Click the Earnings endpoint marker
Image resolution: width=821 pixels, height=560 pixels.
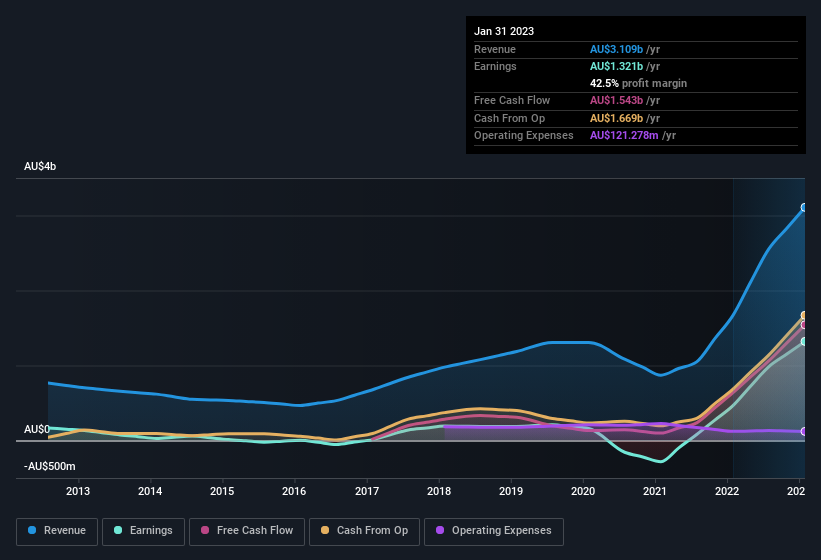pos(804,342)
